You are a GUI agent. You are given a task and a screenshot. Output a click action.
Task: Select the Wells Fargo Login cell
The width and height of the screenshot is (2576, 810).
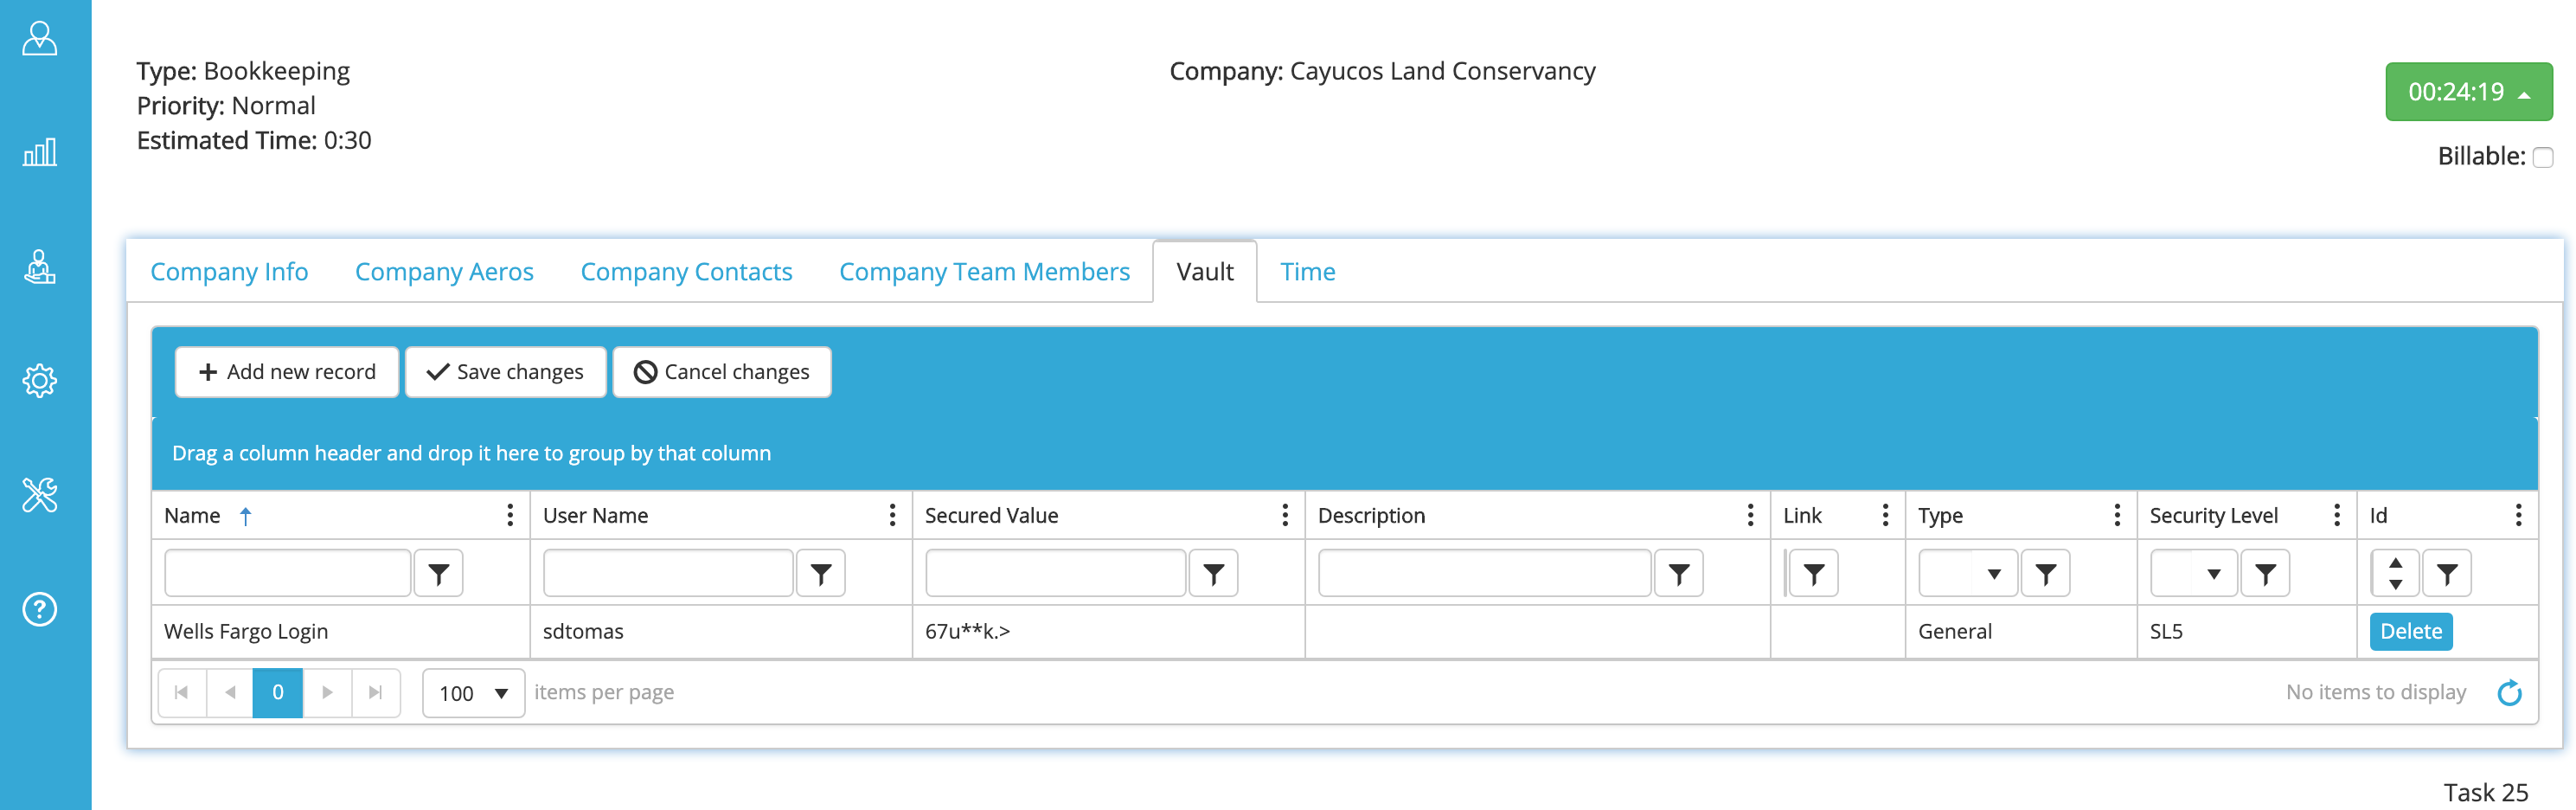341,631
